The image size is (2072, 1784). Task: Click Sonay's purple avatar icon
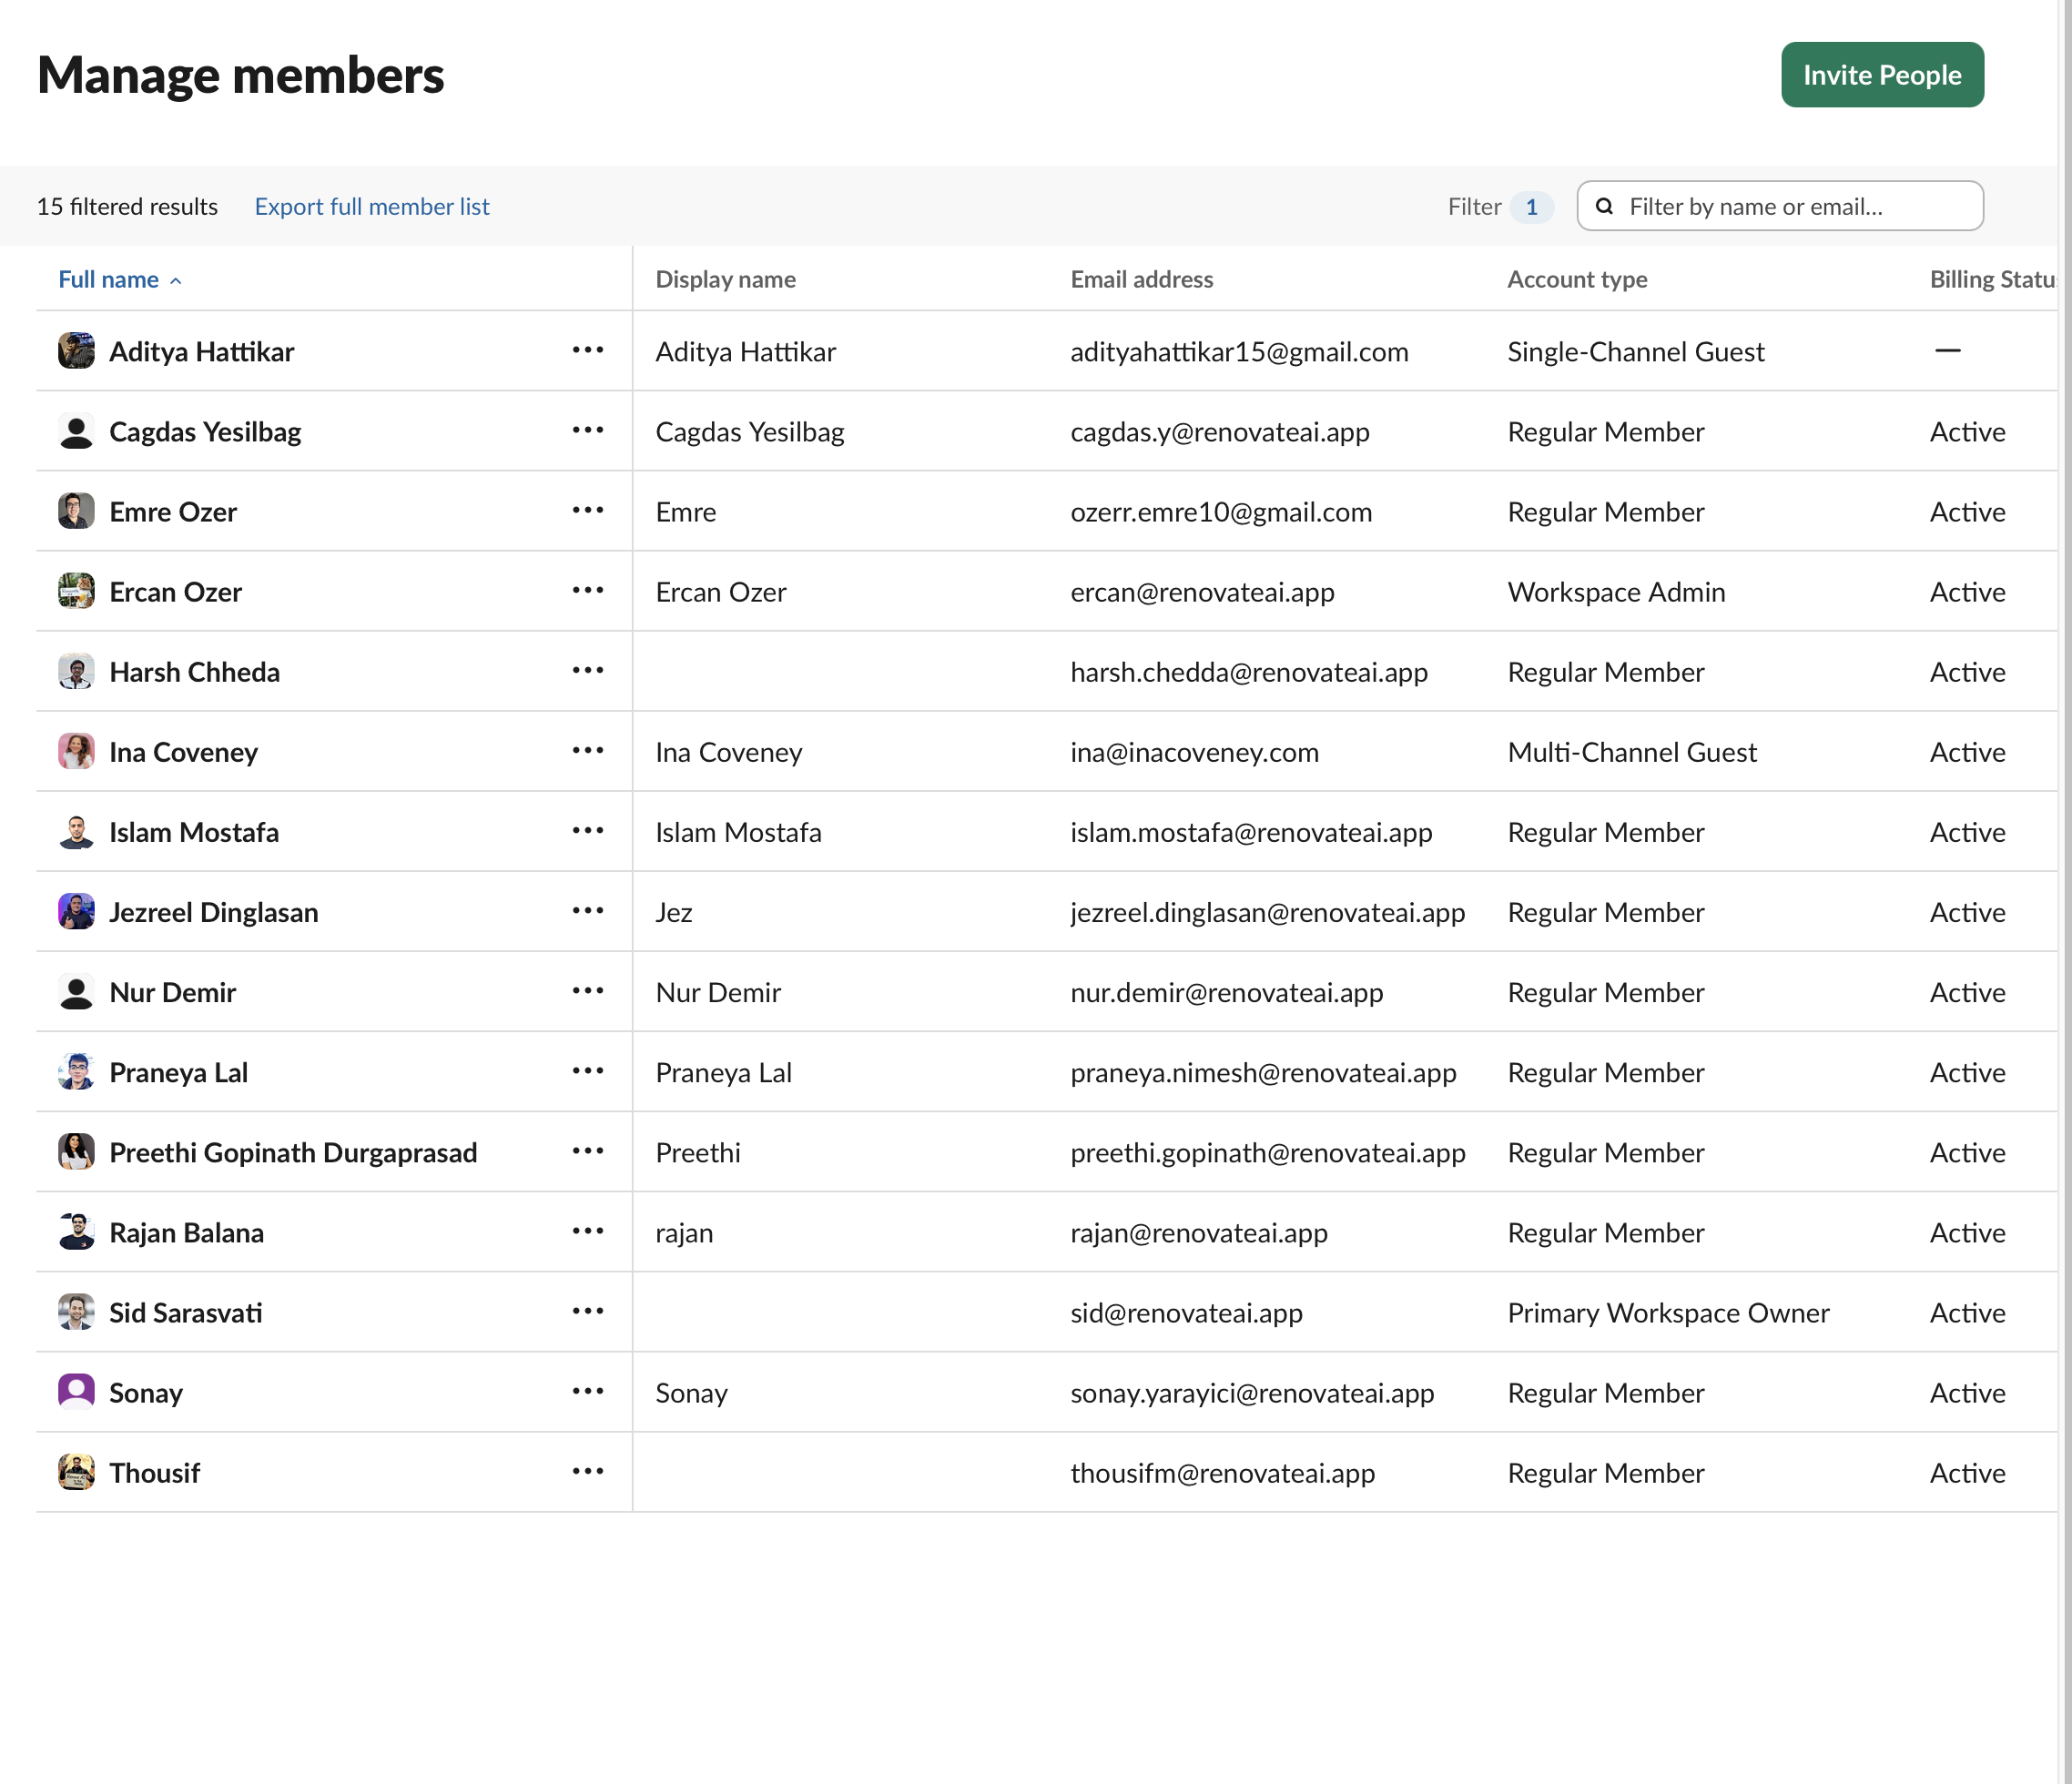[x=76, y=1391]
